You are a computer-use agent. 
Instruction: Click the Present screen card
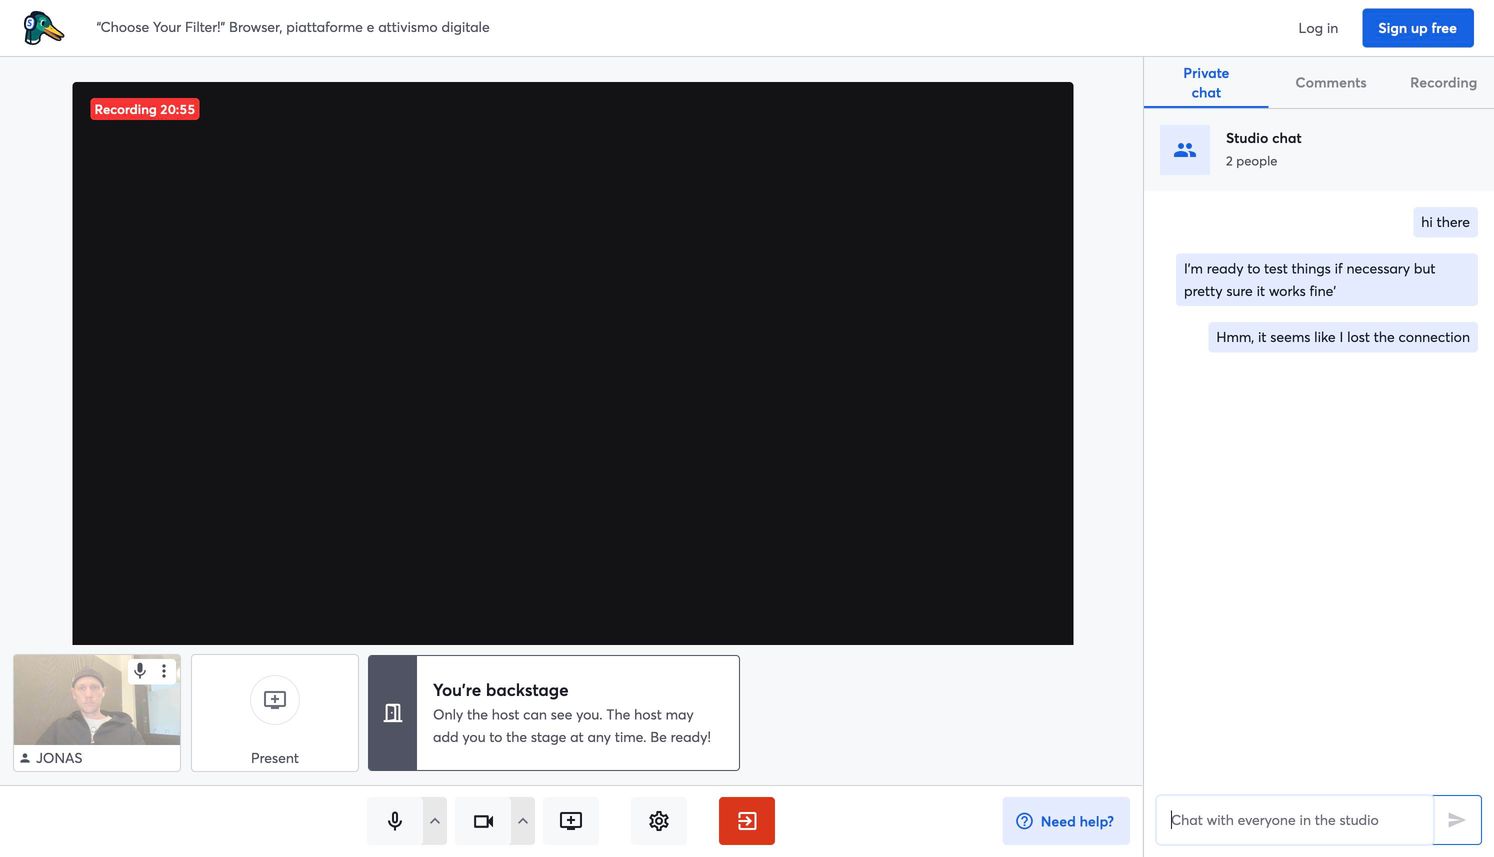coord(275,713)
